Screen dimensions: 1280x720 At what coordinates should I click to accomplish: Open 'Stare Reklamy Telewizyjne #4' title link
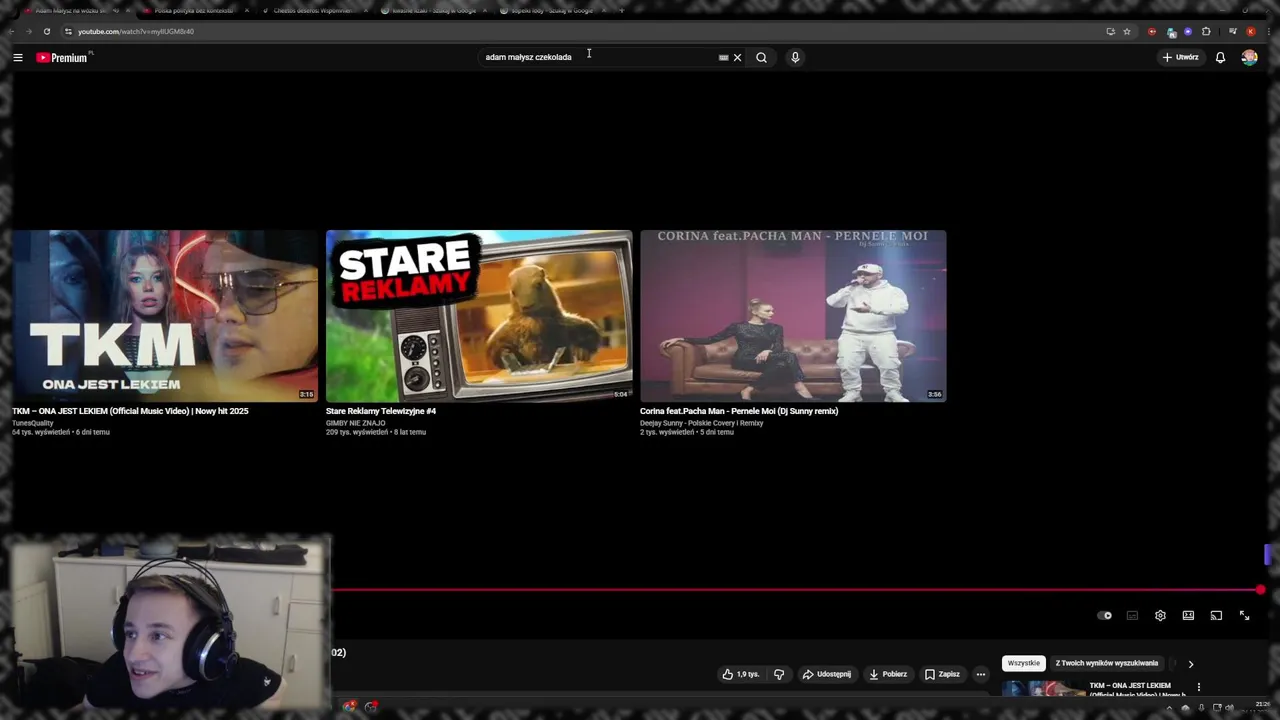[381, 411]
